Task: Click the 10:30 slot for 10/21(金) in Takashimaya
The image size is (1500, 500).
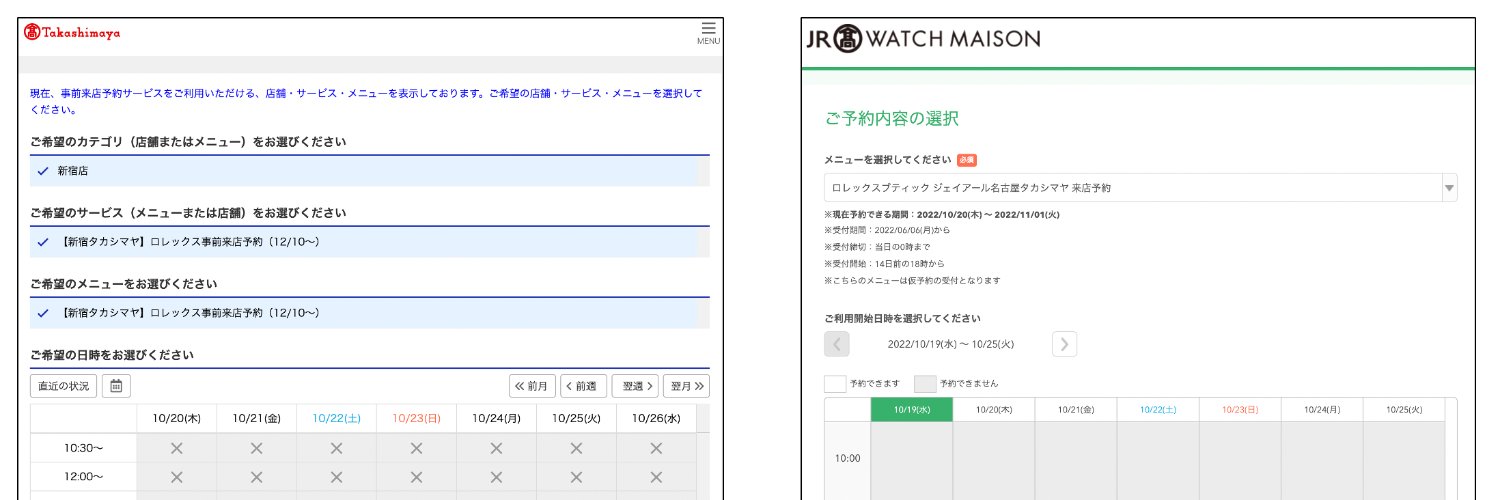Action: click(x=257, y=448)
